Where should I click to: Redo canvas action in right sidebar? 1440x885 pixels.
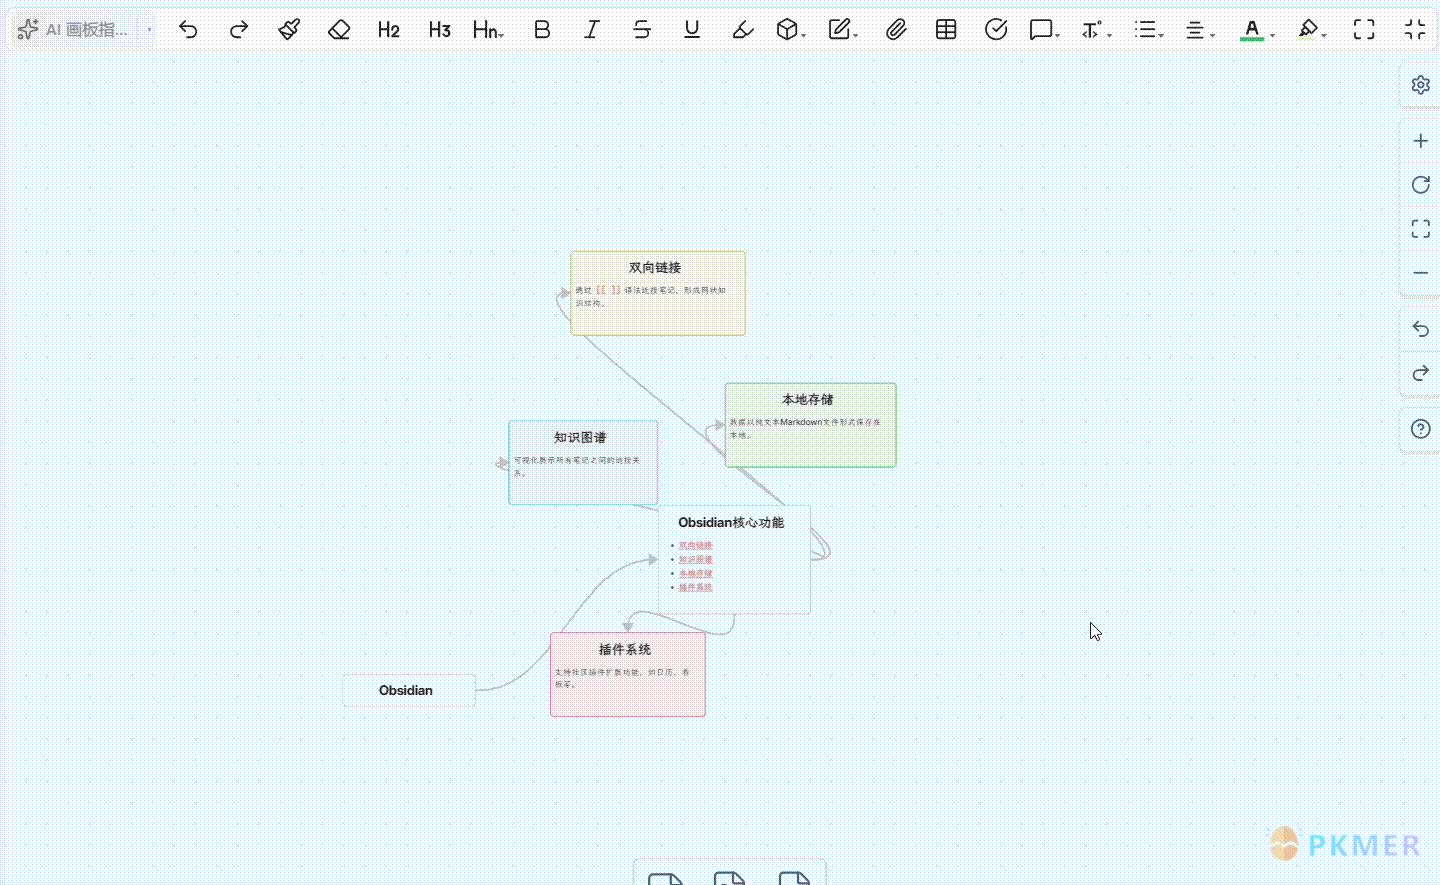[x=1420, y=373]
